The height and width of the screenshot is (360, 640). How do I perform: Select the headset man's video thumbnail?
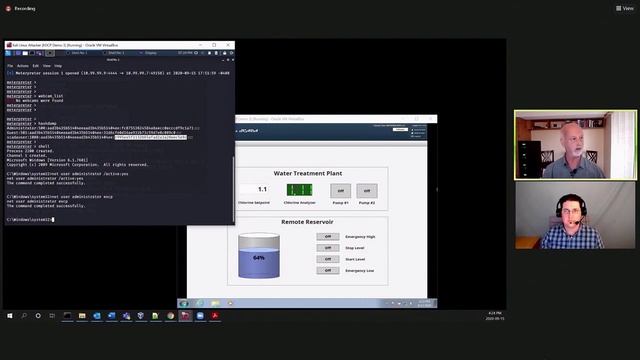[x=576, y=215]
